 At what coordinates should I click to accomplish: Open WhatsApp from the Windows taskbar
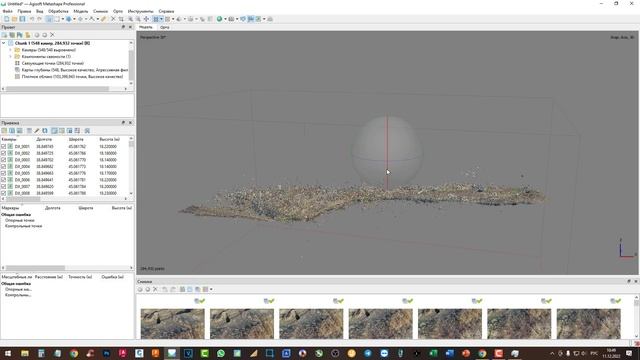pyautogui.click(x=221, y=353)
